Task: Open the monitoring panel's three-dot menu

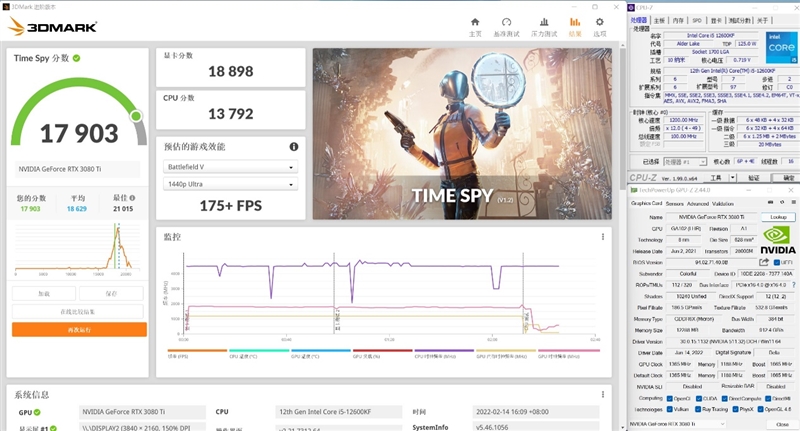Action: click(603, 237)
